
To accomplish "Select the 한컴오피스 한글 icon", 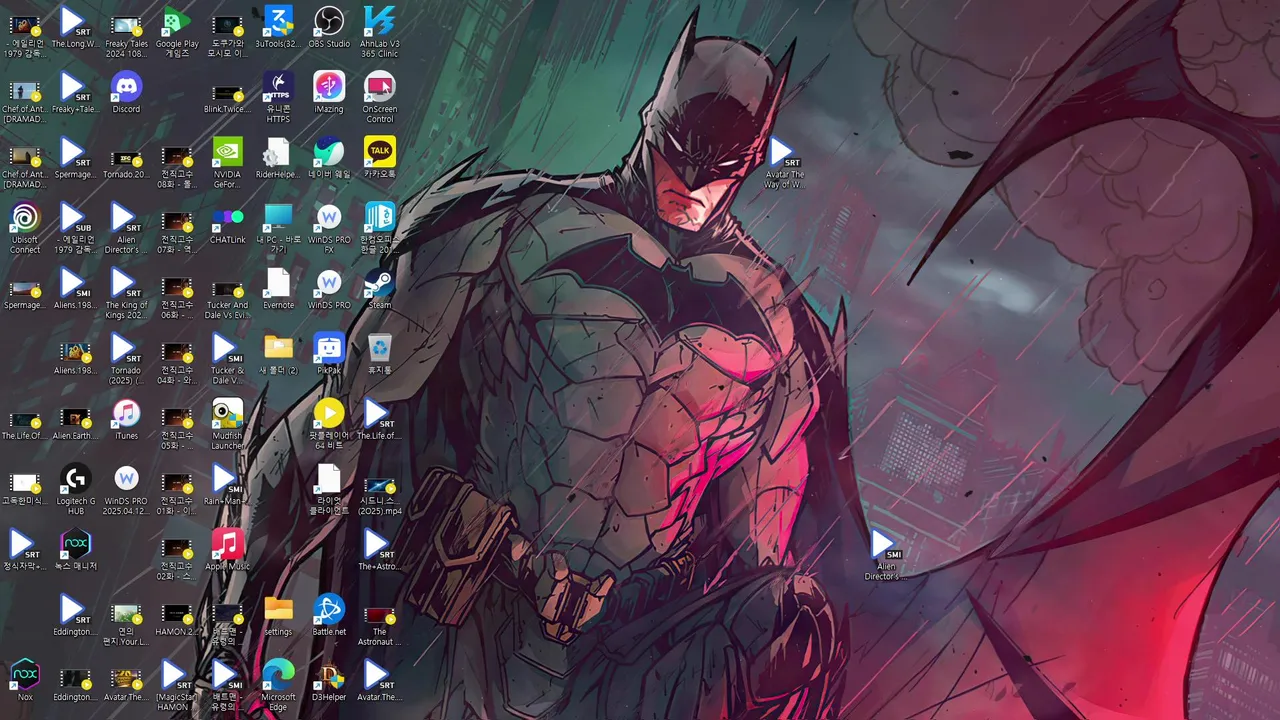I will [380, 228].
